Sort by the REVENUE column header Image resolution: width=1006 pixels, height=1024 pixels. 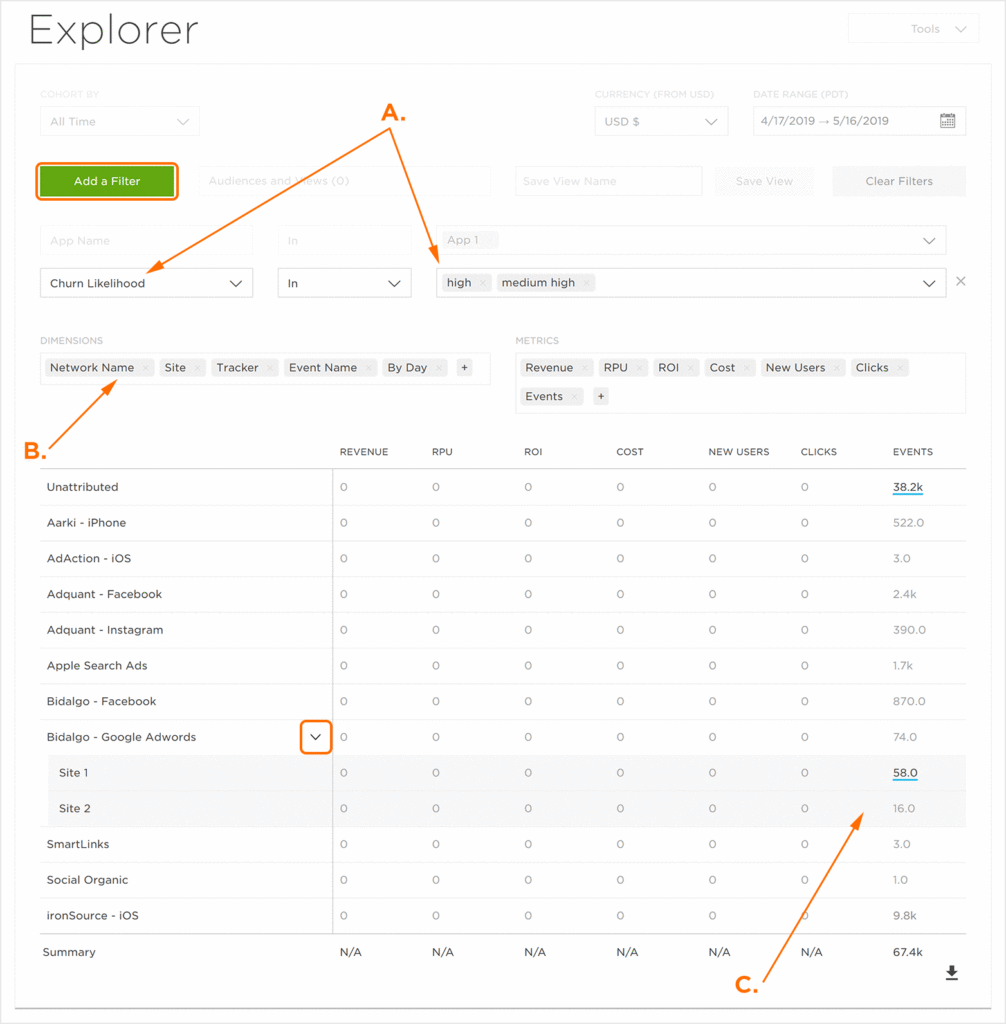coord(364,452)
